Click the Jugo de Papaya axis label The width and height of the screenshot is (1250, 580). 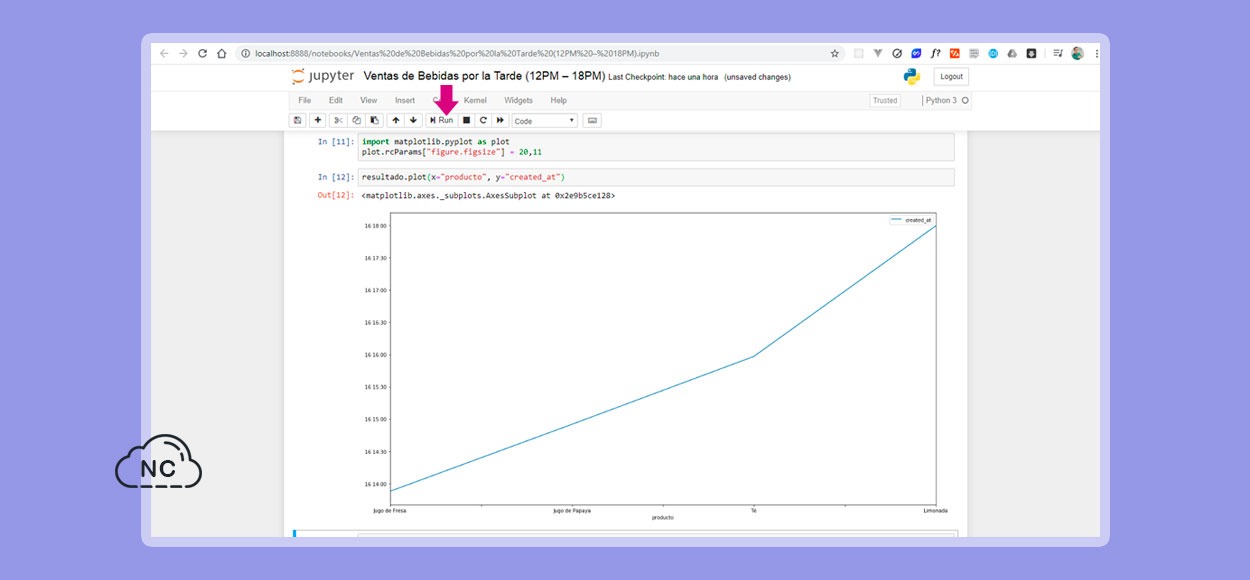point(572,511)
